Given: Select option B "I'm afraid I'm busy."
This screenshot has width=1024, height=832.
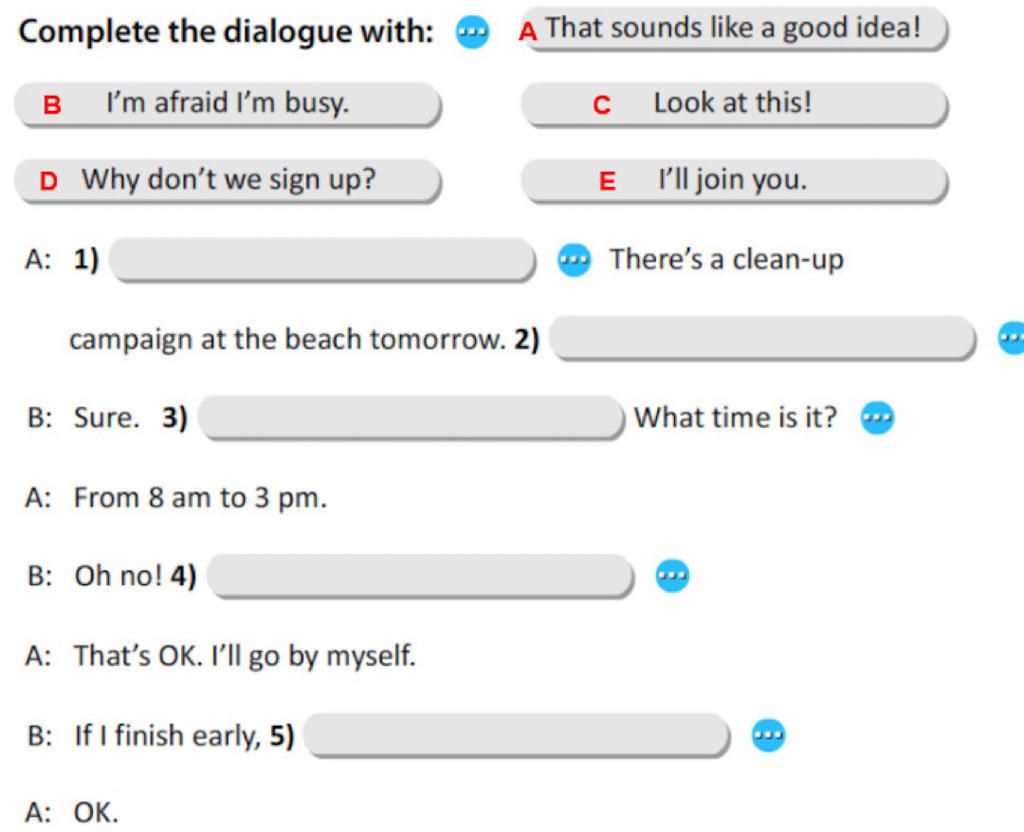Looking at the screenshot, I should [x=228, y=104].
